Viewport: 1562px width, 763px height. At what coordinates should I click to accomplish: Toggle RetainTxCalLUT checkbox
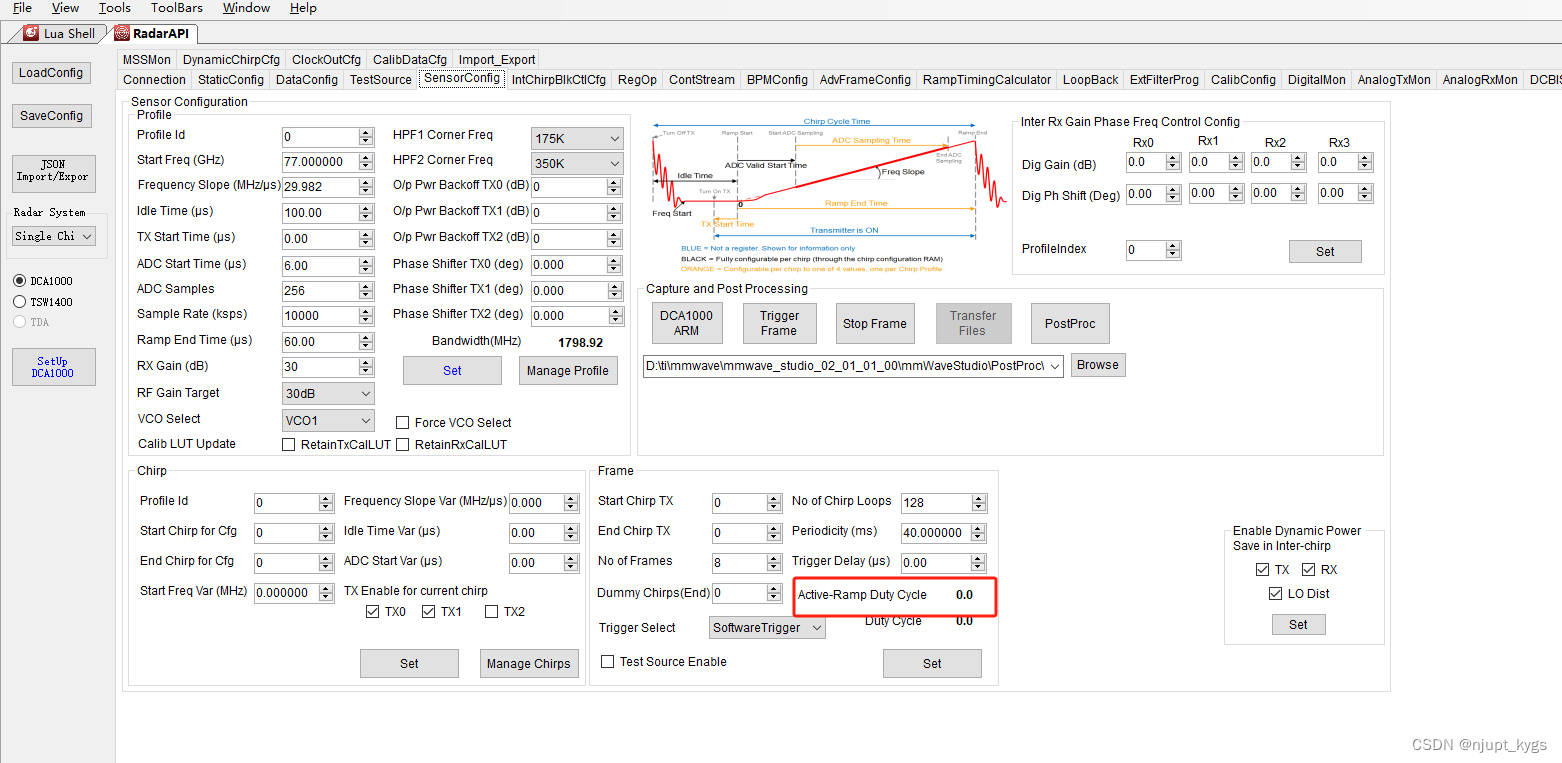coord(289,445)
